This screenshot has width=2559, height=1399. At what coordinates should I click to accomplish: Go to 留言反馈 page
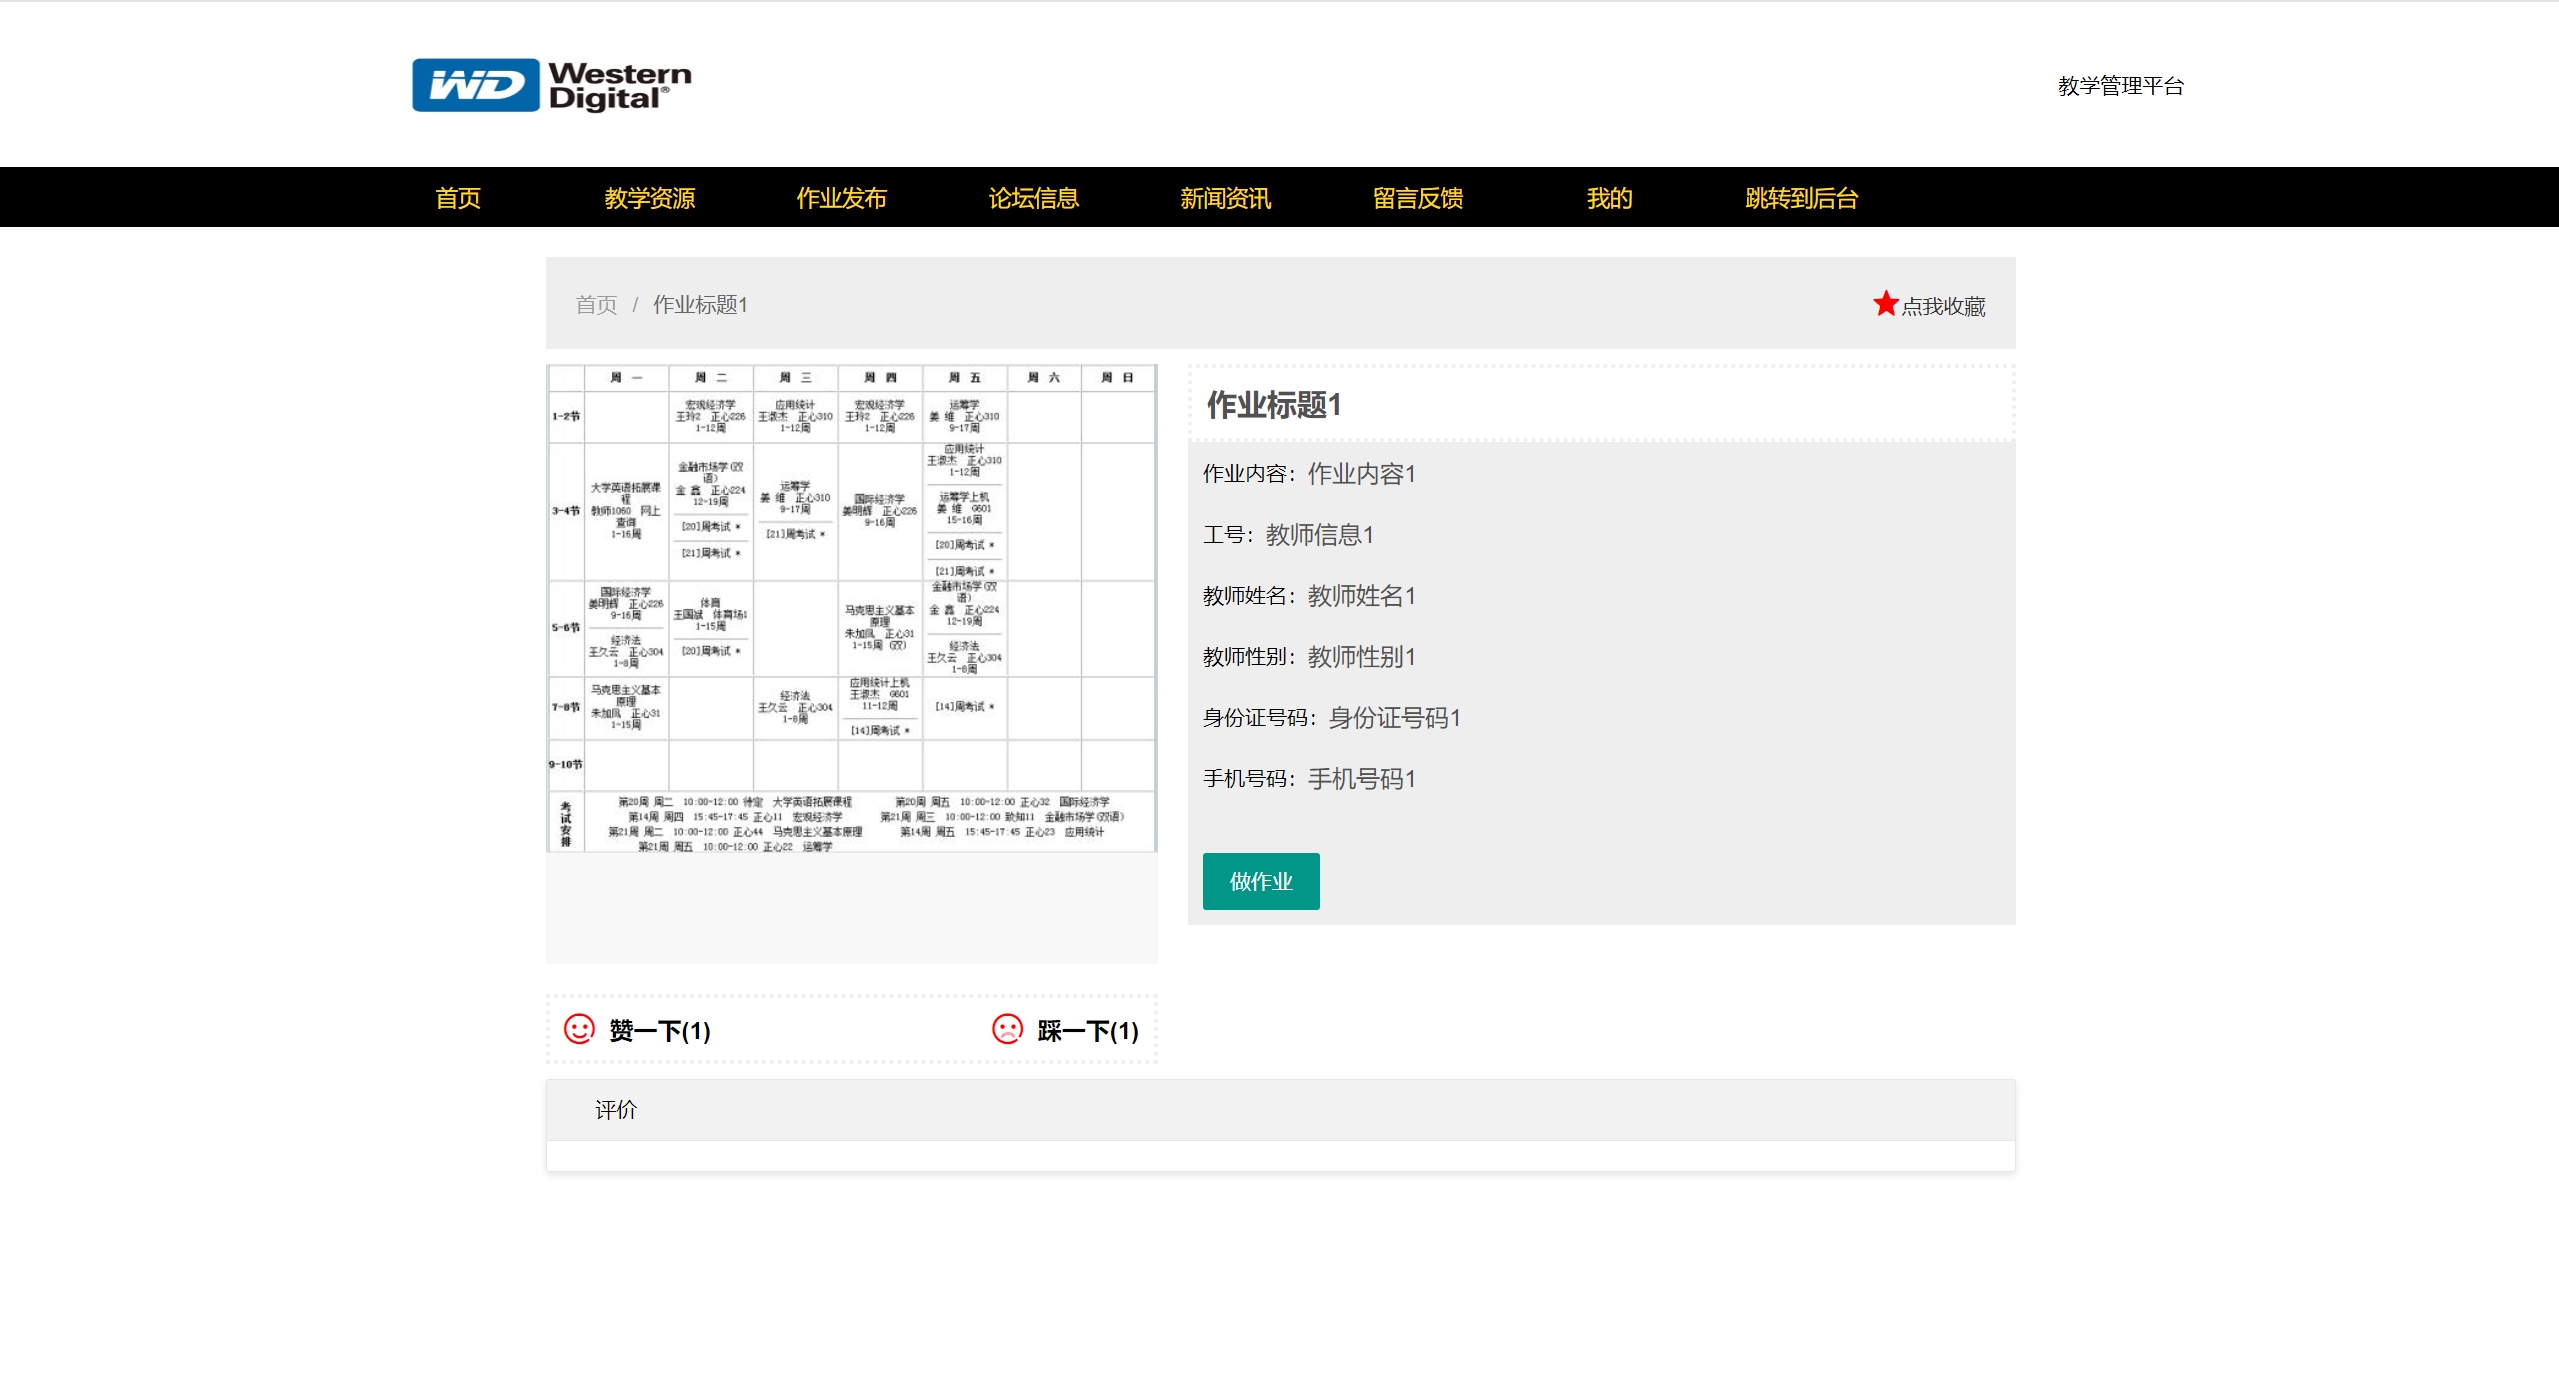point(1417,198)
